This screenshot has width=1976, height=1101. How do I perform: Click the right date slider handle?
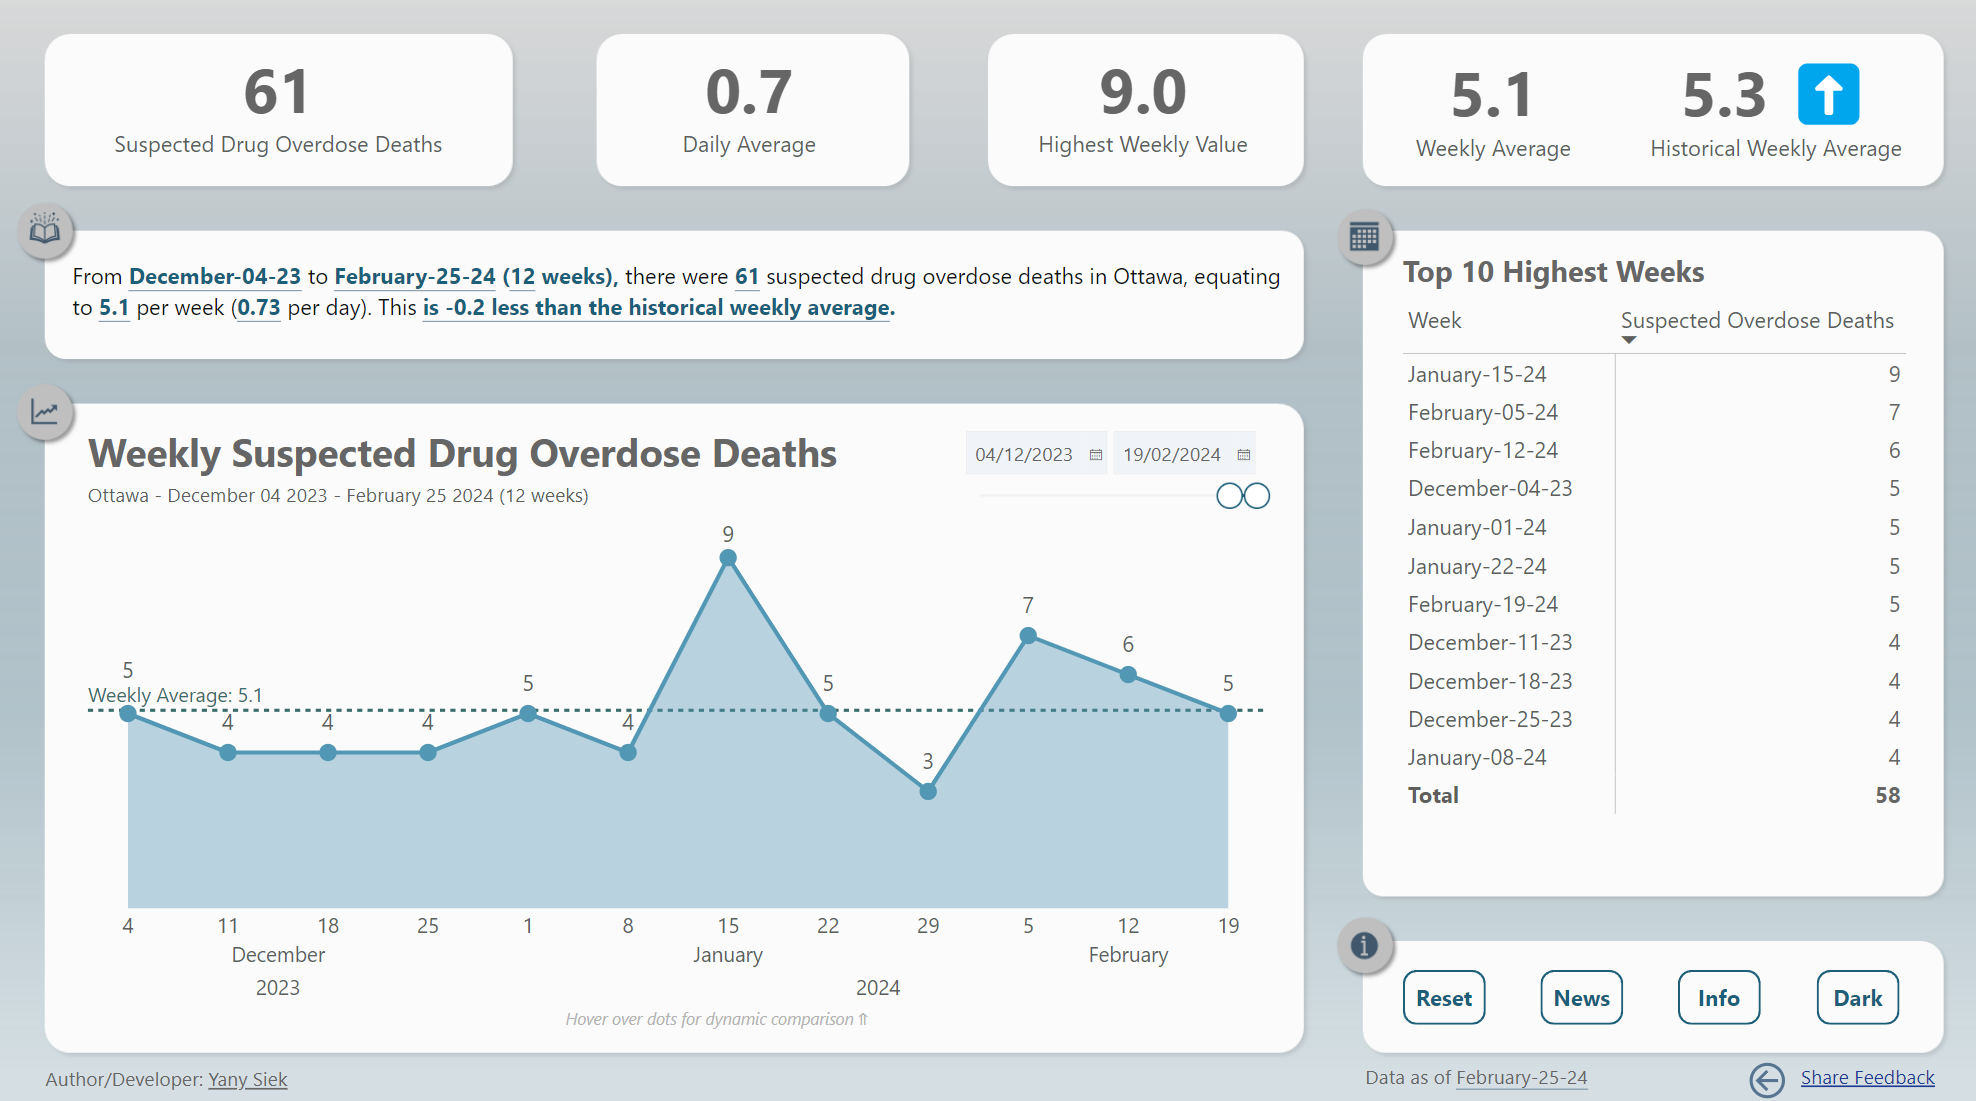pyautogui.click(x=1257, y=496)
